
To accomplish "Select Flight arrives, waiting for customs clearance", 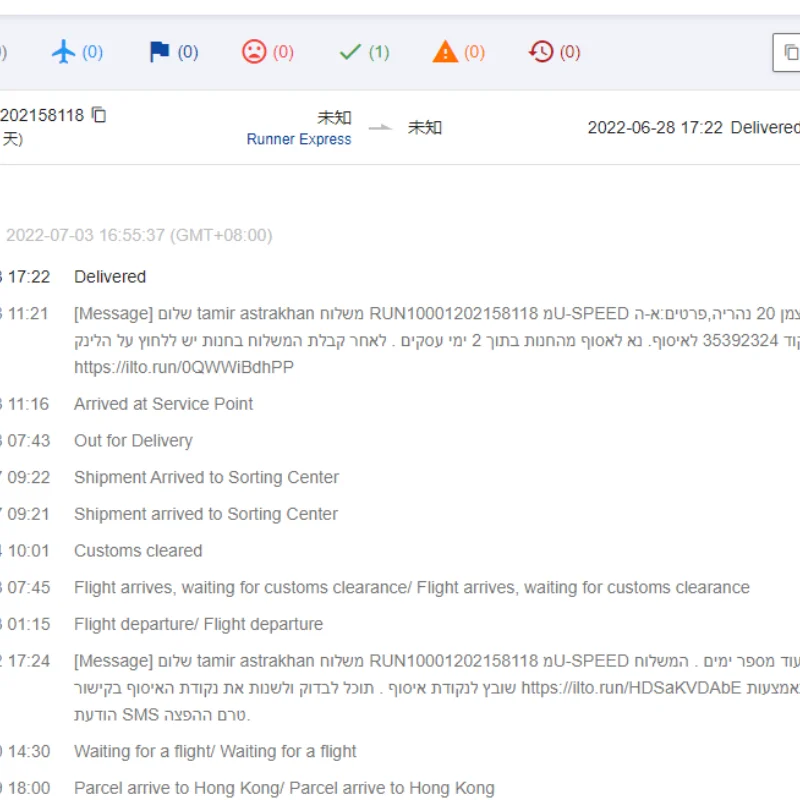I will (412, 587).
